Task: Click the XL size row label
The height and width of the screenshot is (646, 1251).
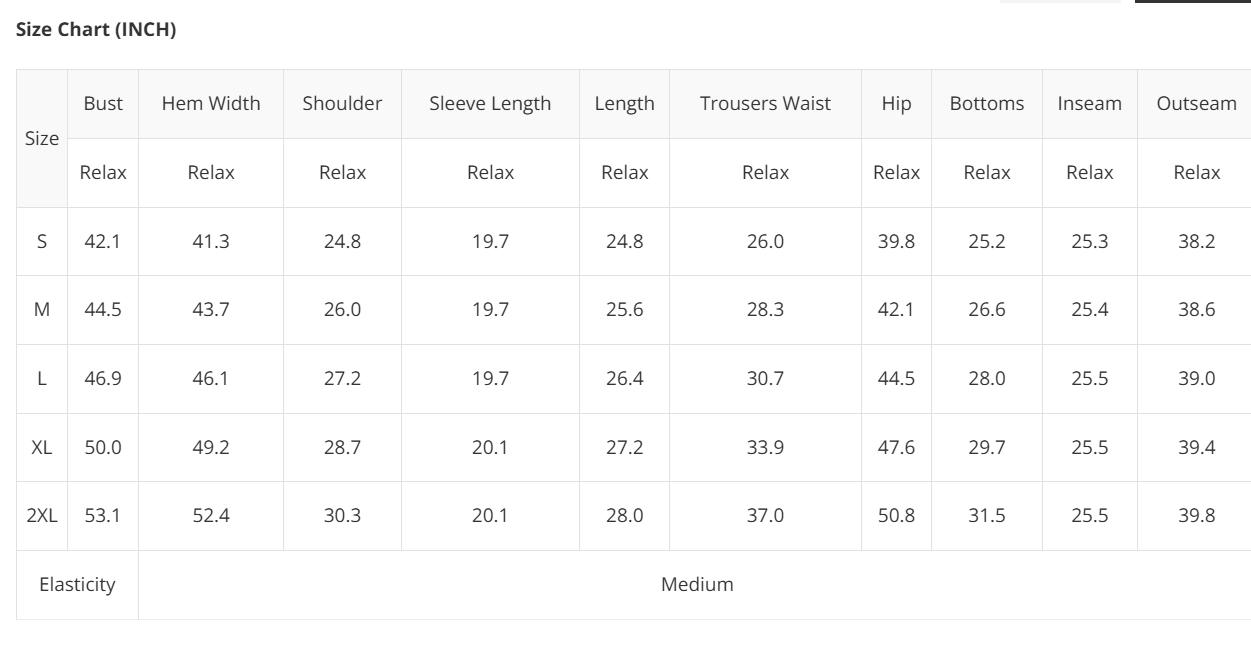Action: [x=42, y=447]
